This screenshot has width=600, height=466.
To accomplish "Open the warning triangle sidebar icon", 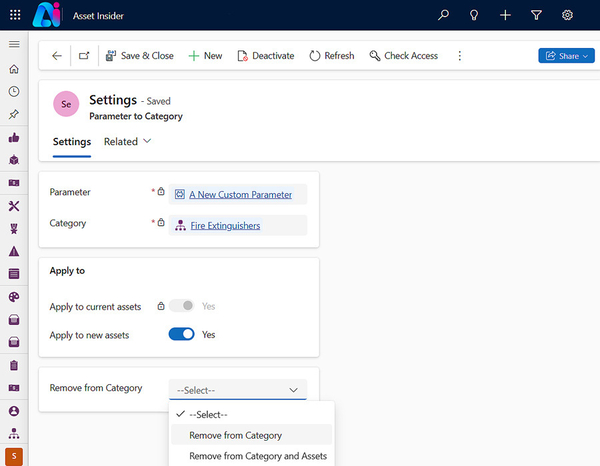I will [x=14, y=251].
